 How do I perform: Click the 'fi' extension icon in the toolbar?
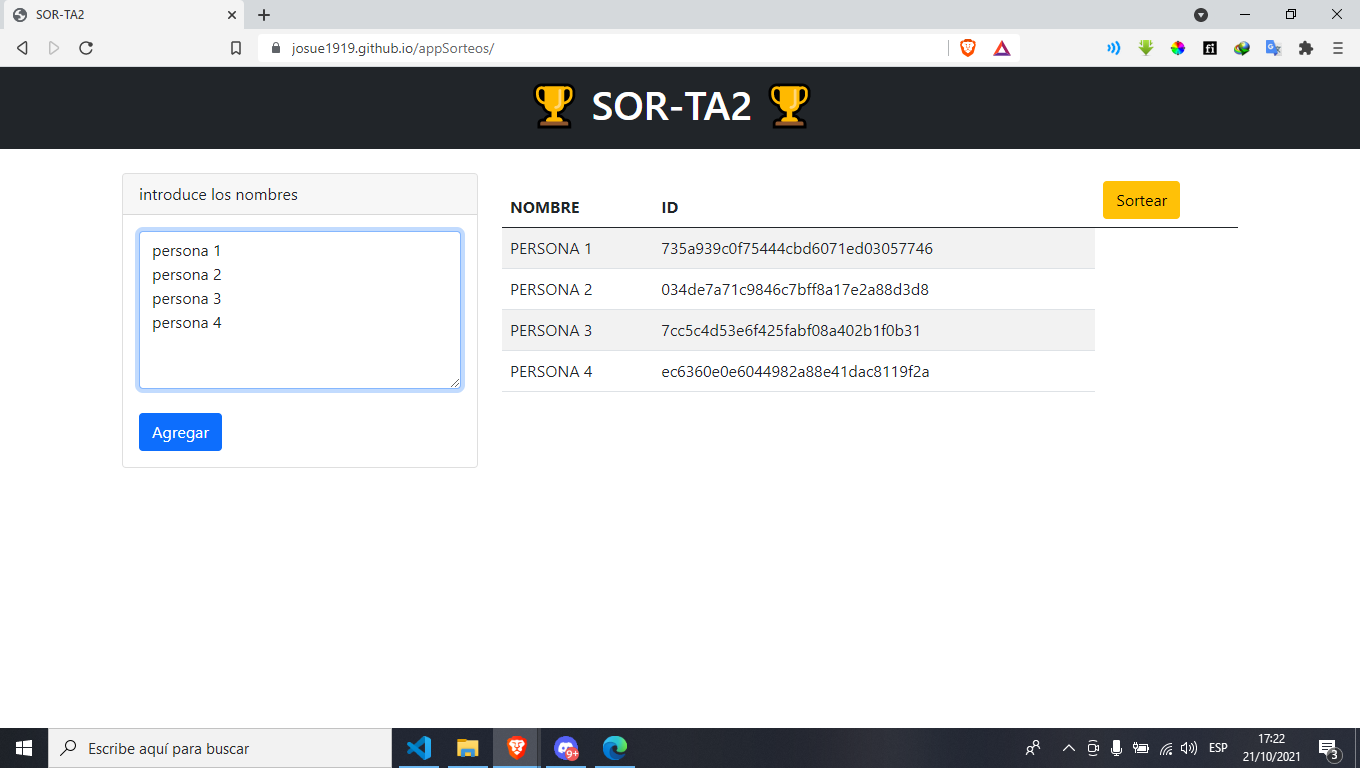[x=1210, y=47]
